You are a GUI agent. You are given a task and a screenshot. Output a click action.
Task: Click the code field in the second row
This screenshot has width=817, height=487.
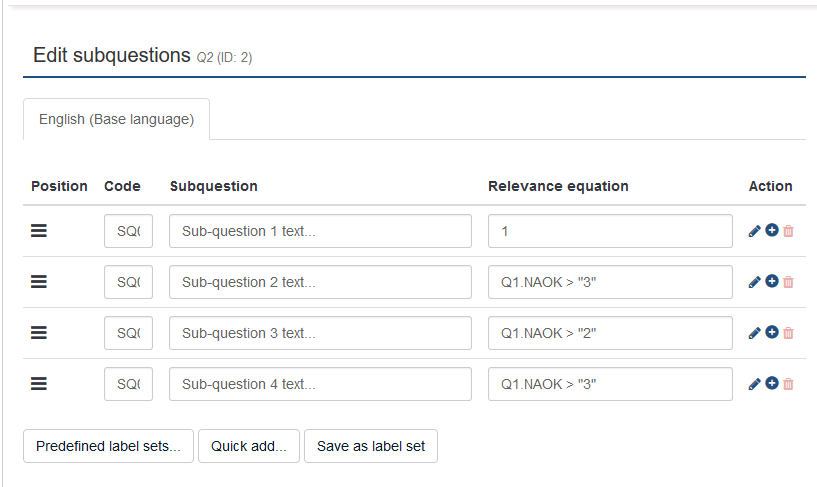[128, 282]
